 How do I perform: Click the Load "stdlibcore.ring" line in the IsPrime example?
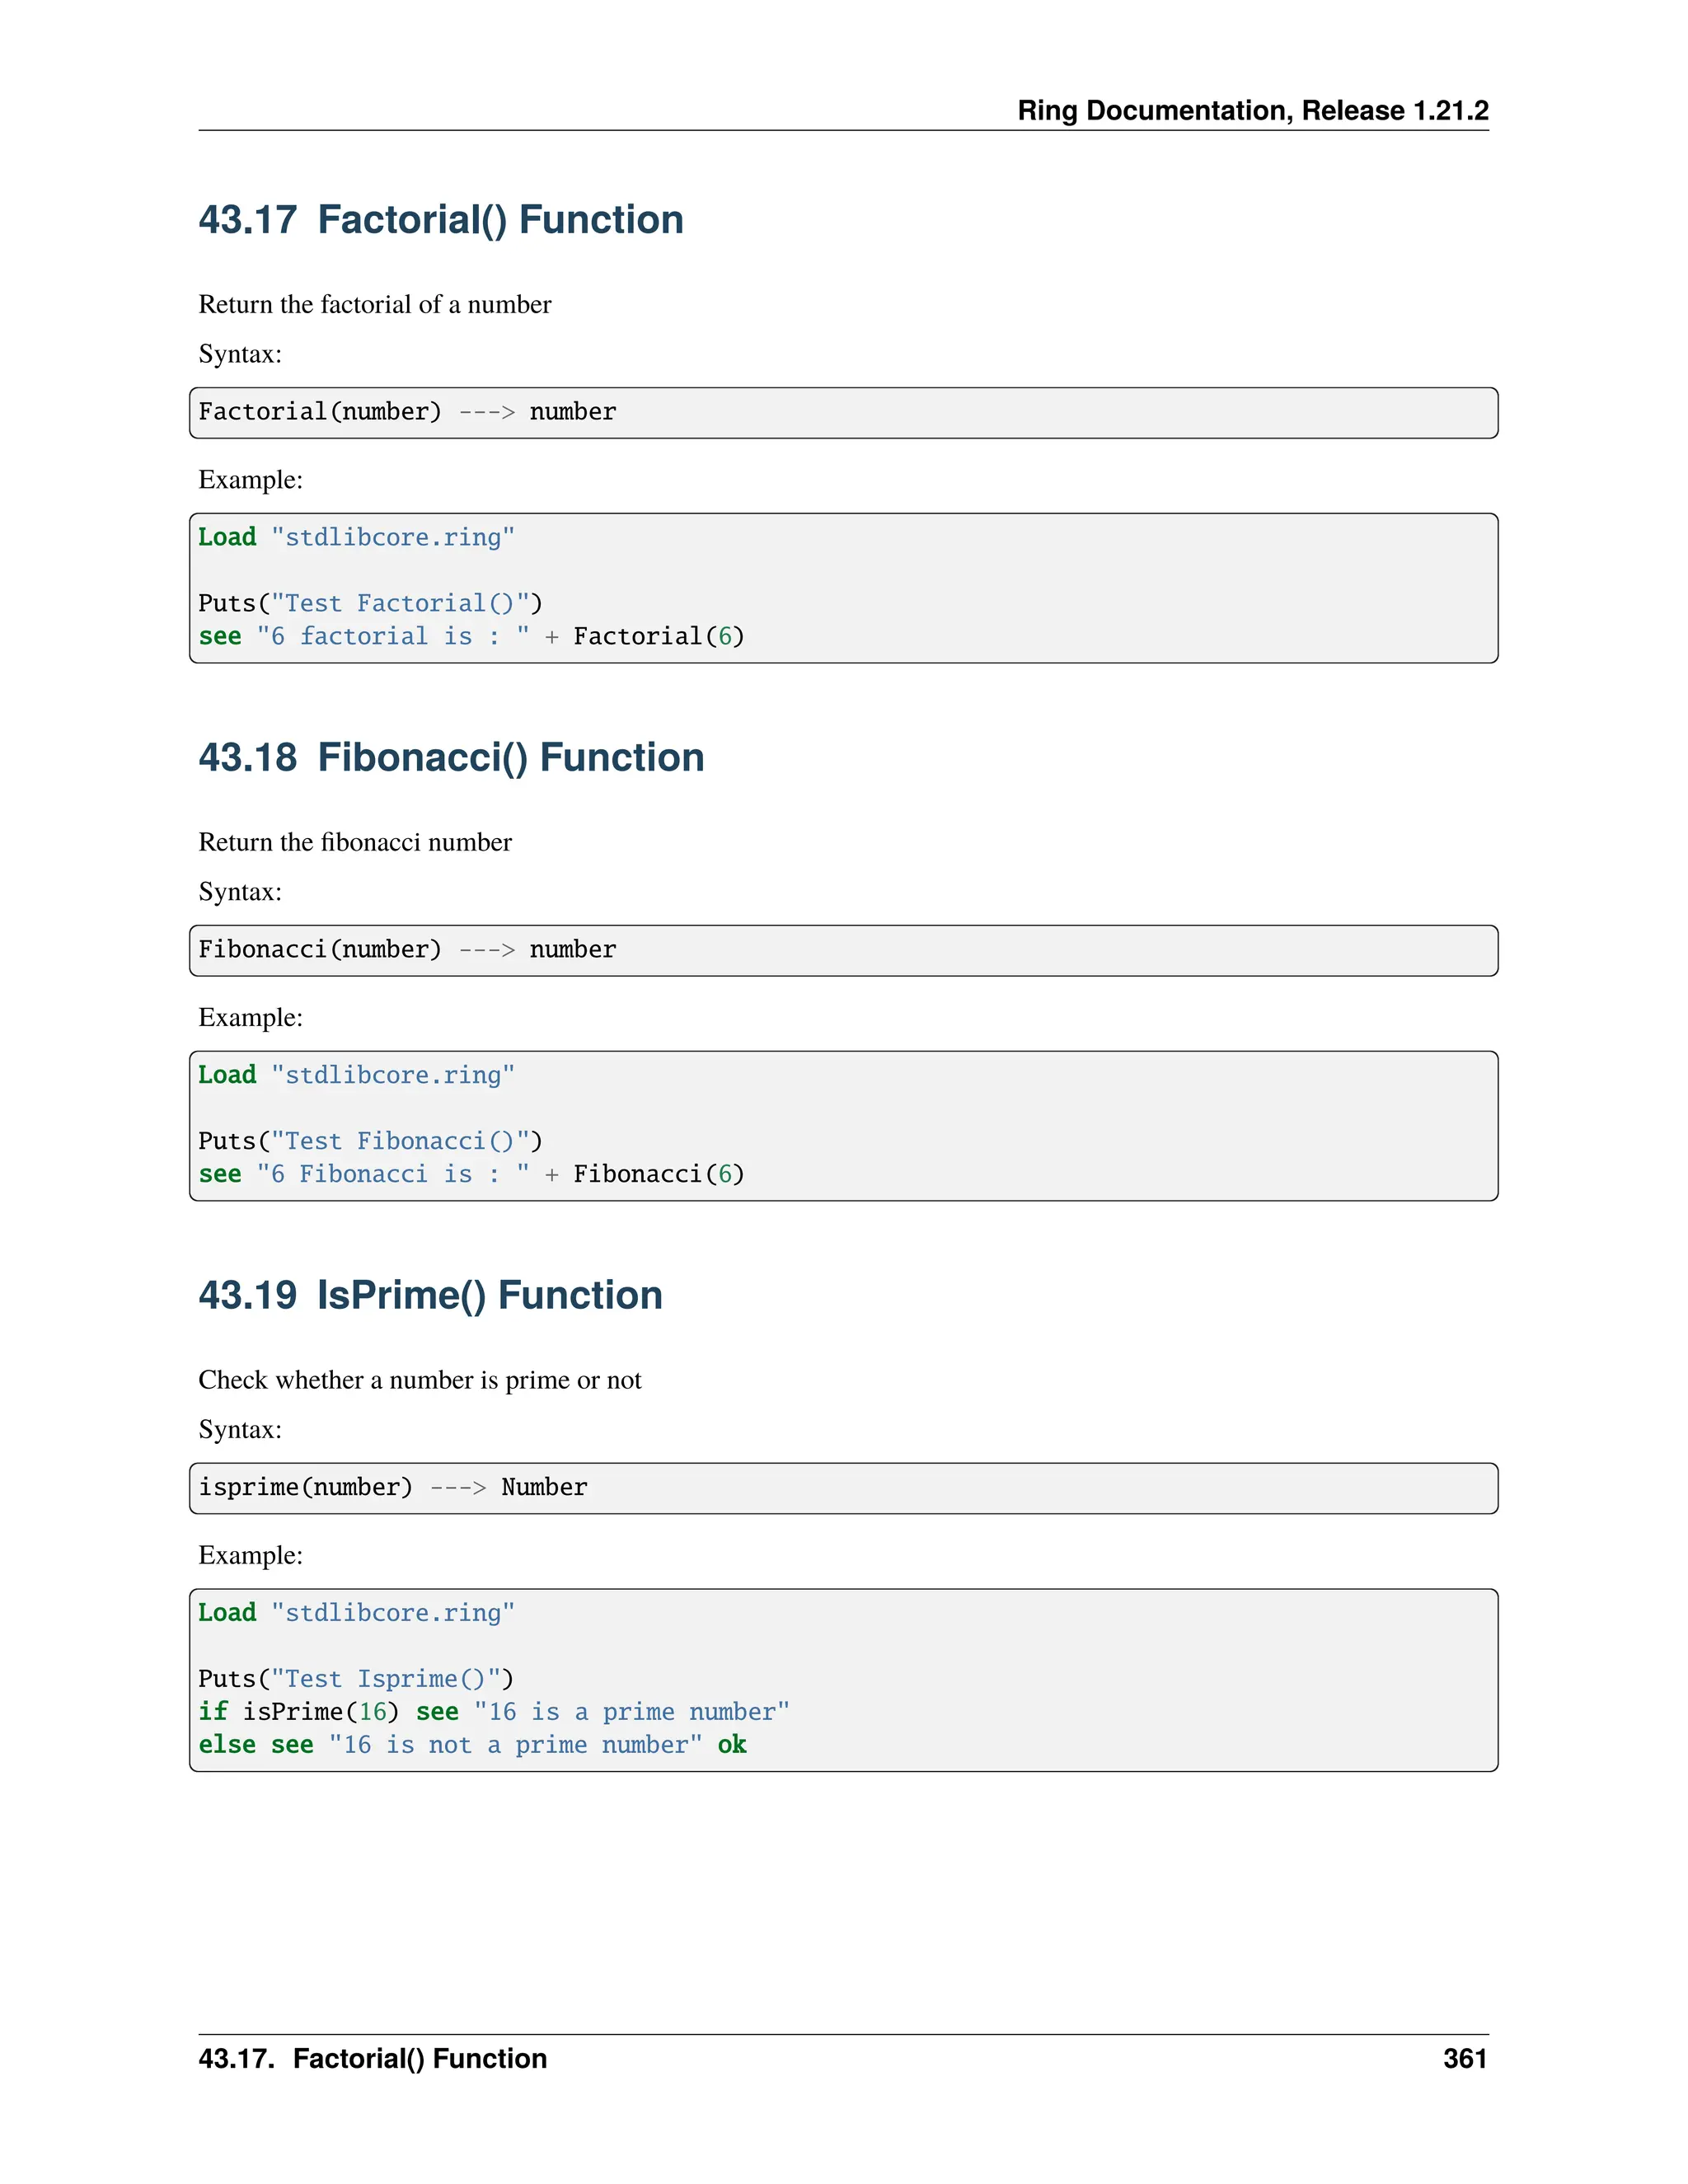[356, 1614]
